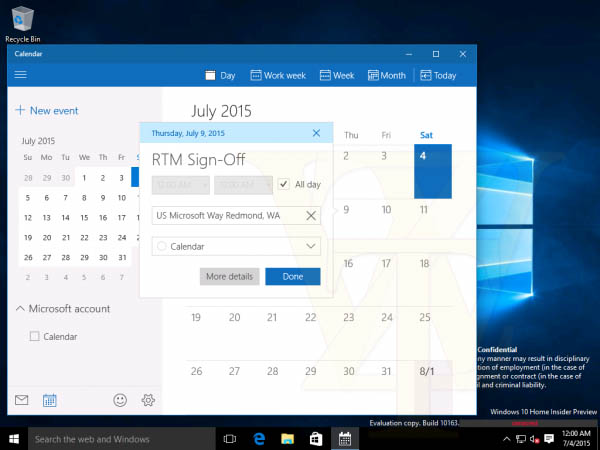The width and height of the screenshot is (600, 450).
Task: Open Calendar settings gear
Action: (148, 400)
